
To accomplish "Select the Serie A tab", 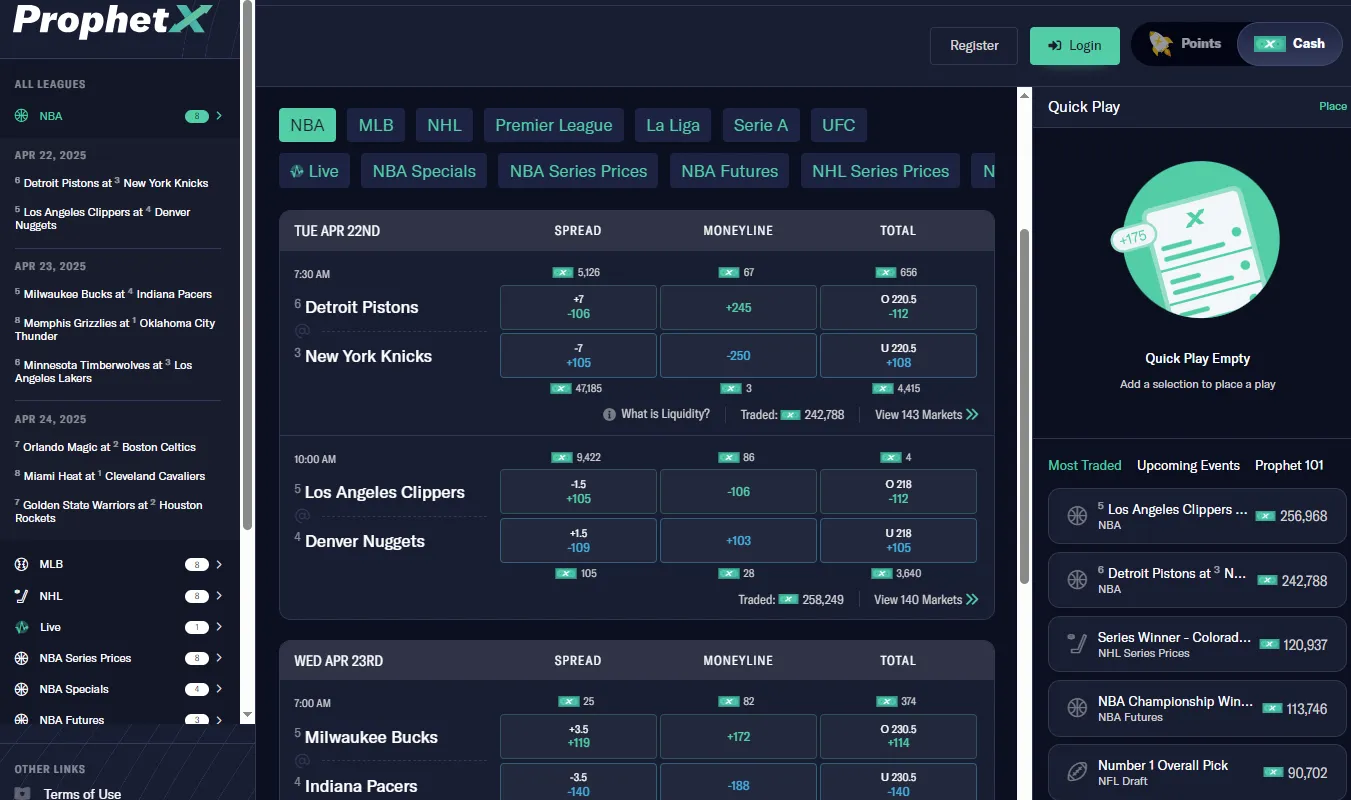I will (x=761, y=125).
